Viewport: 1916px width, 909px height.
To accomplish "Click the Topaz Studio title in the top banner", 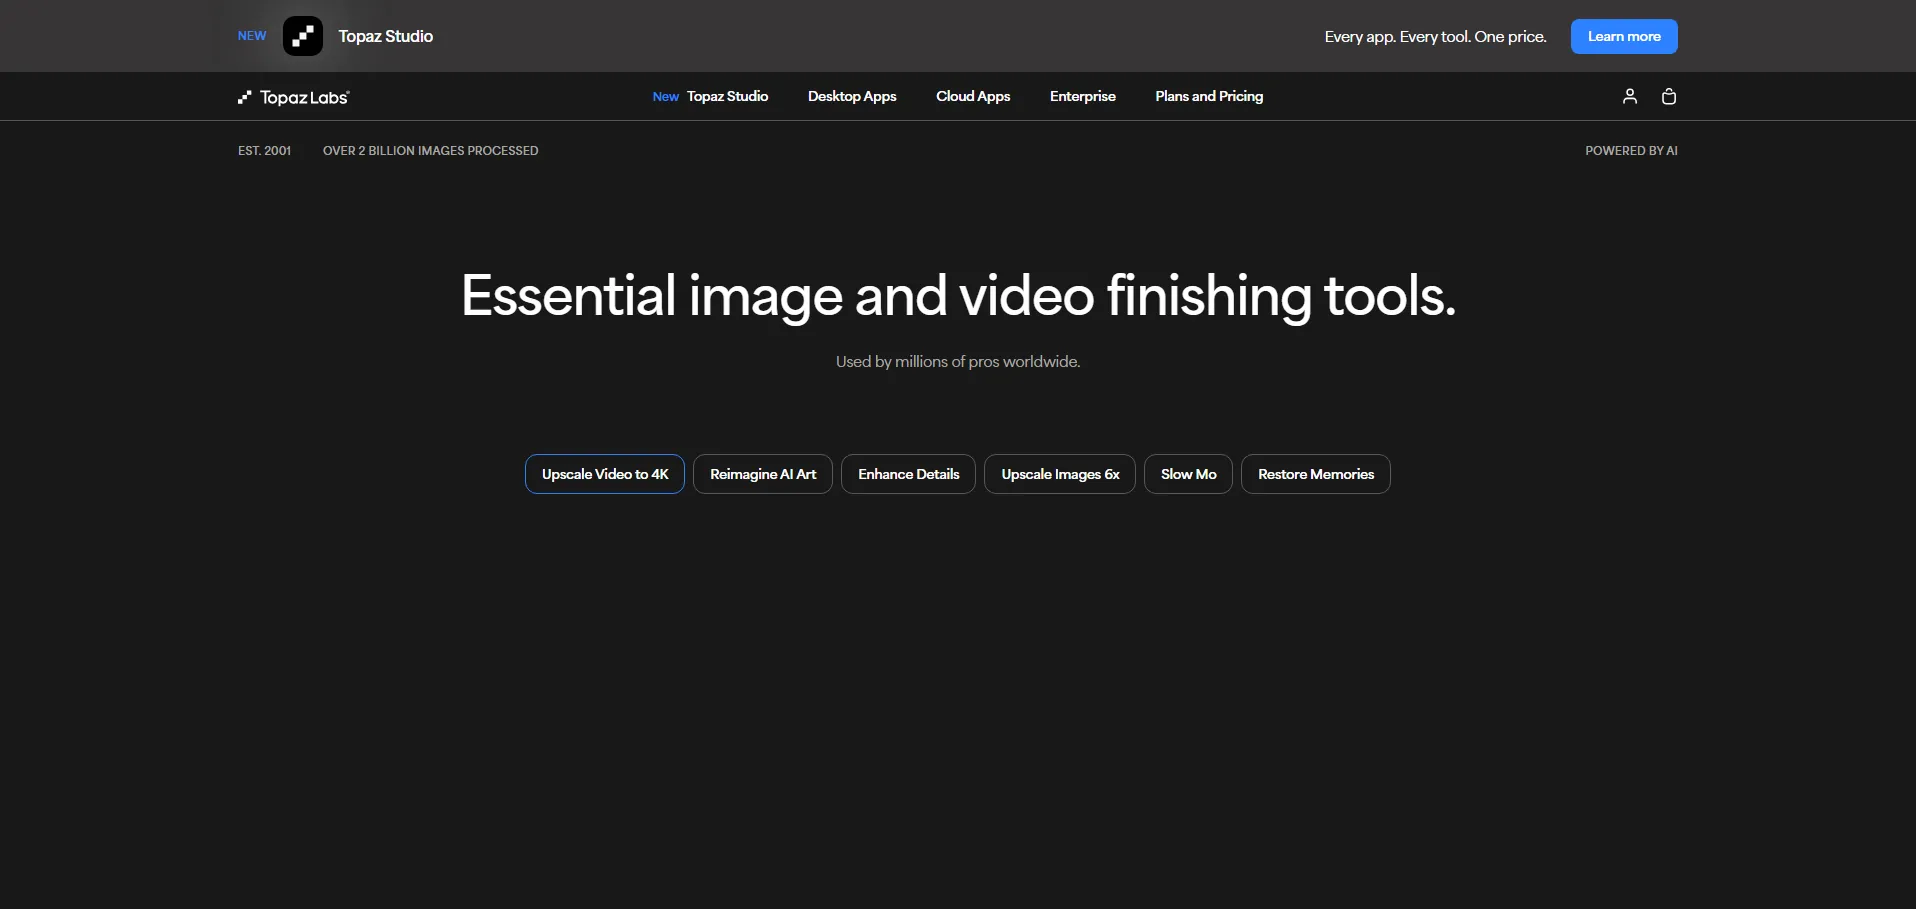I will (x=385, y=36).
